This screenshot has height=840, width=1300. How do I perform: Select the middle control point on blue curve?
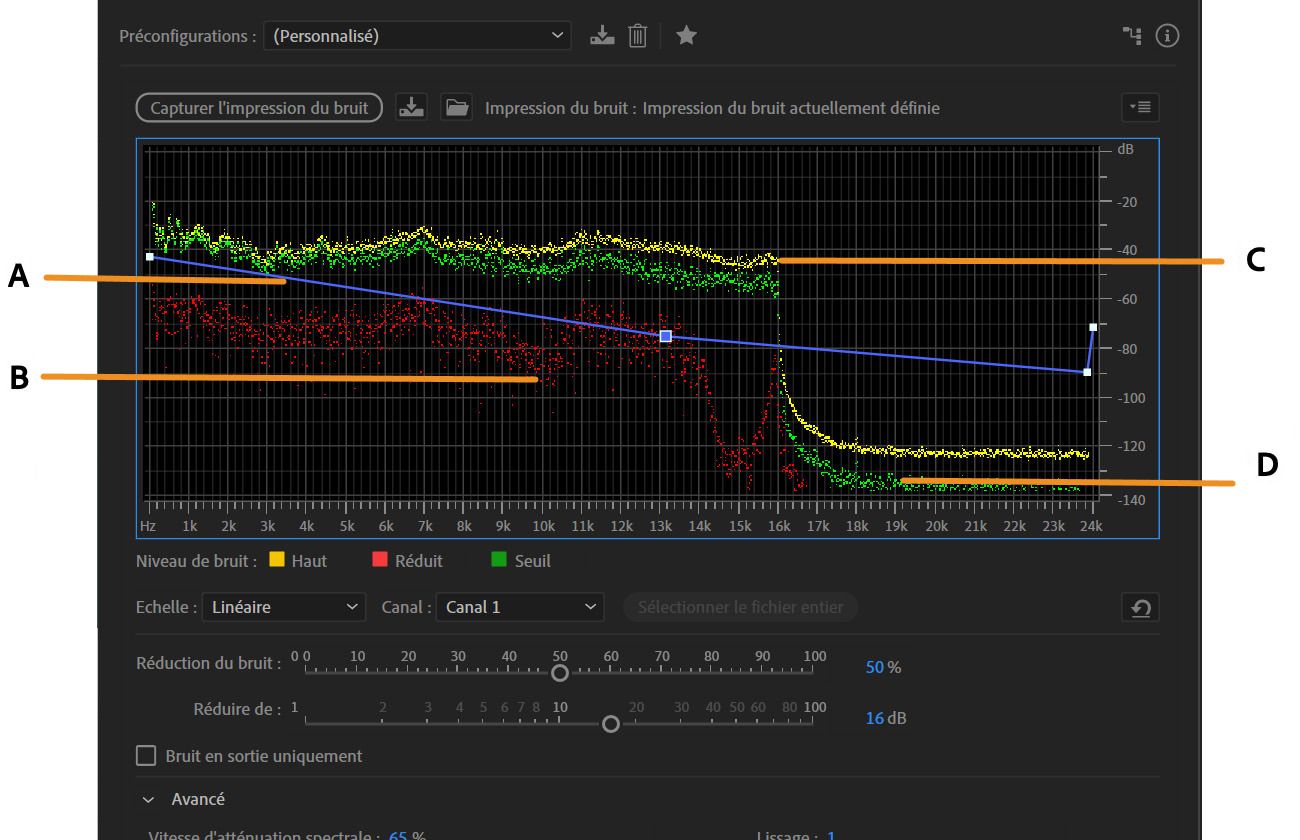(665, 336)
